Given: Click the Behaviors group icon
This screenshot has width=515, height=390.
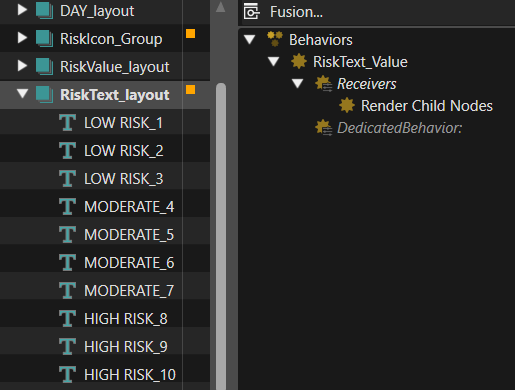Looking at the screenshot, I should (x=275, y=39).
